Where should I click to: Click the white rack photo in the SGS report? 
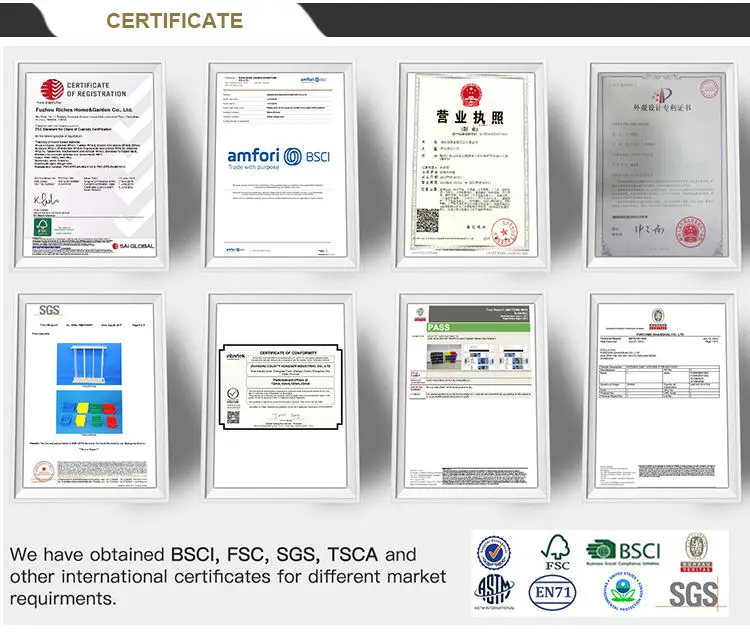pyautogui.click(x=89, y=364)
